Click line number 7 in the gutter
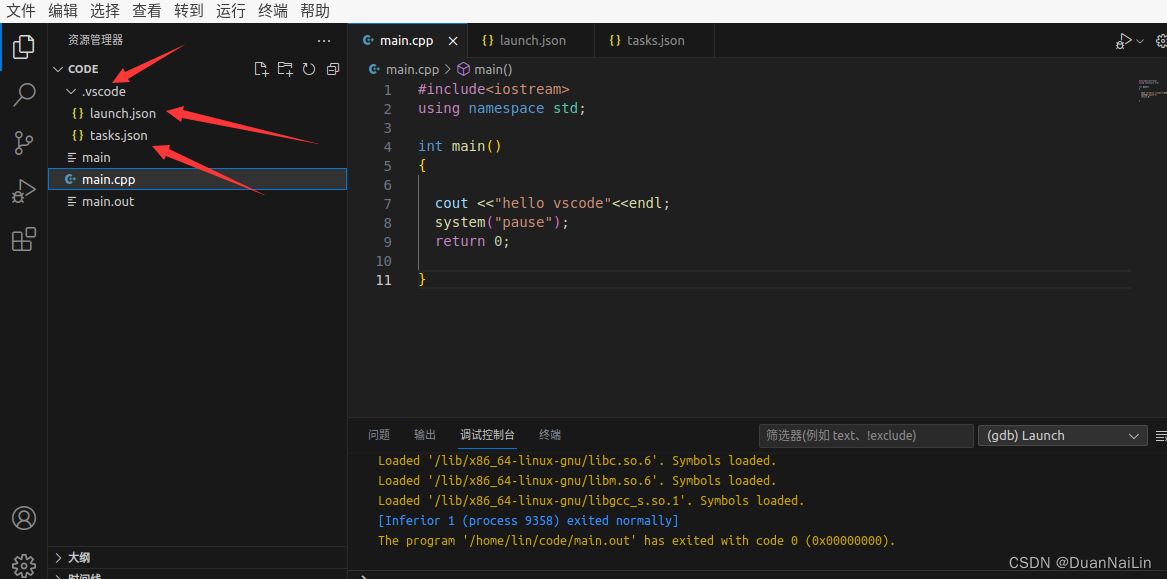 [x=387, y=204]
